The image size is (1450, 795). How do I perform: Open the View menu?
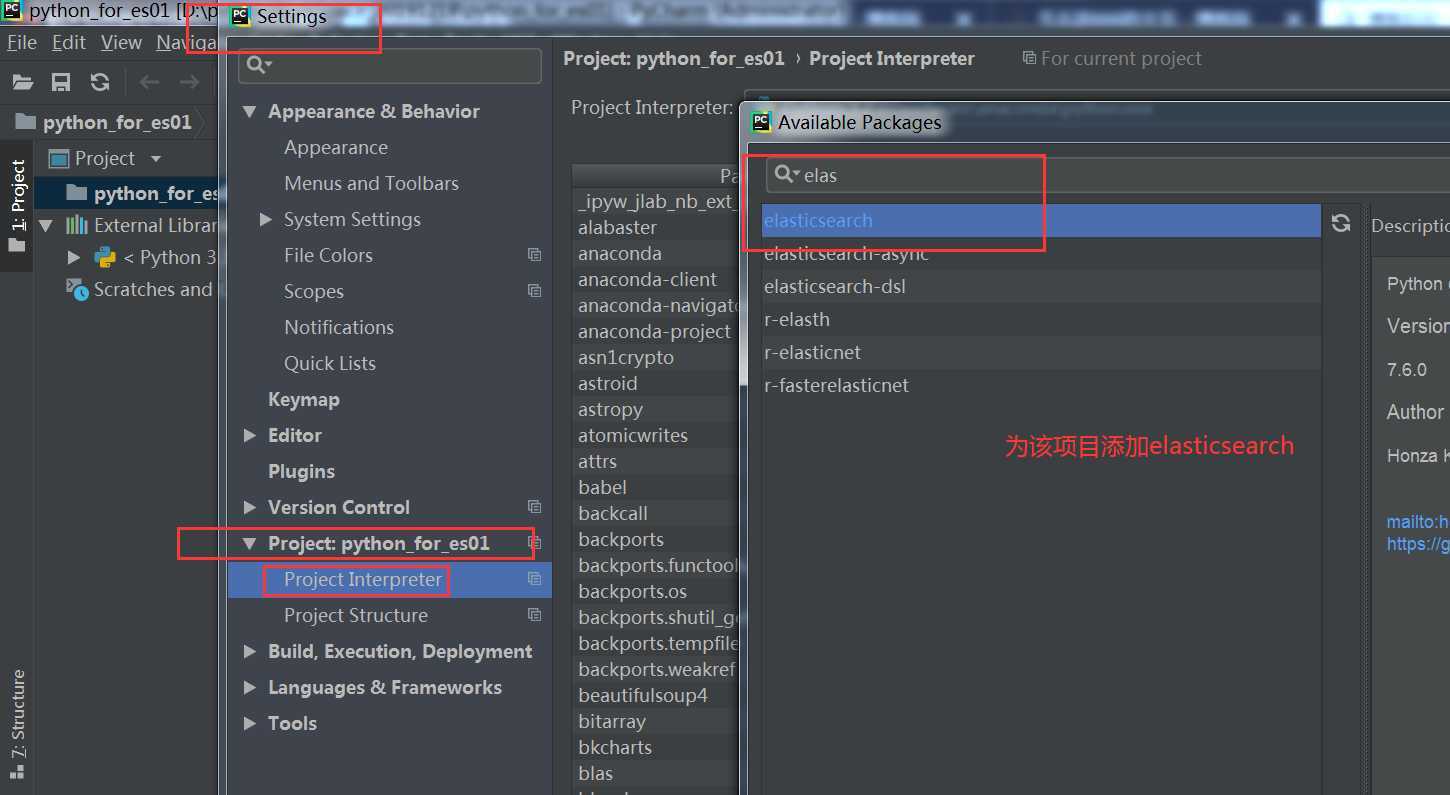[121, 42]
